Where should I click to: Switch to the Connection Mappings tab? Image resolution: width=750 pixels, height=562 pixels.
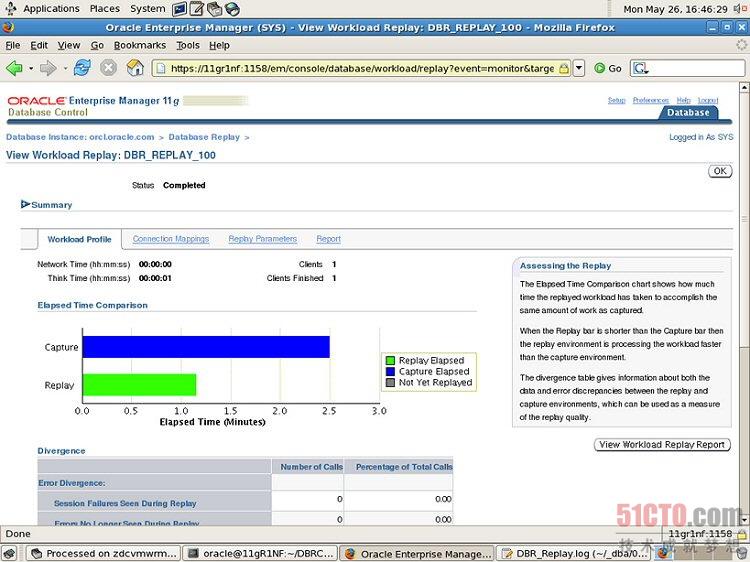coord(171,239)
